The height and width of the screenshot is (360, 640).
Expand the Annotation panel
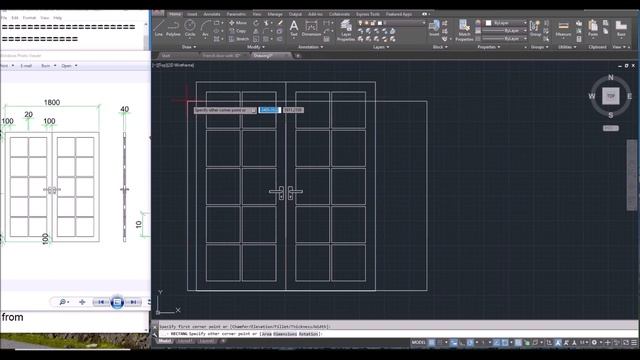tap(310, 47)
